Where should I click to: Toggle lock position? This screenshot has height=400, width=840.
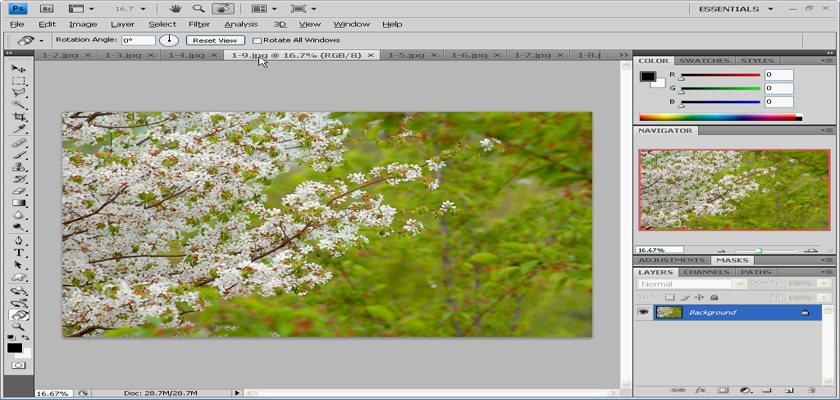point(699,297)
